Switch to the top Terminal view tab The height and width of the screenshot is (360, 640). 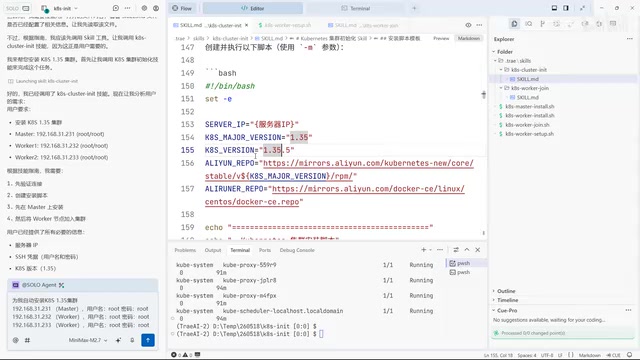(x=356, y=8)
